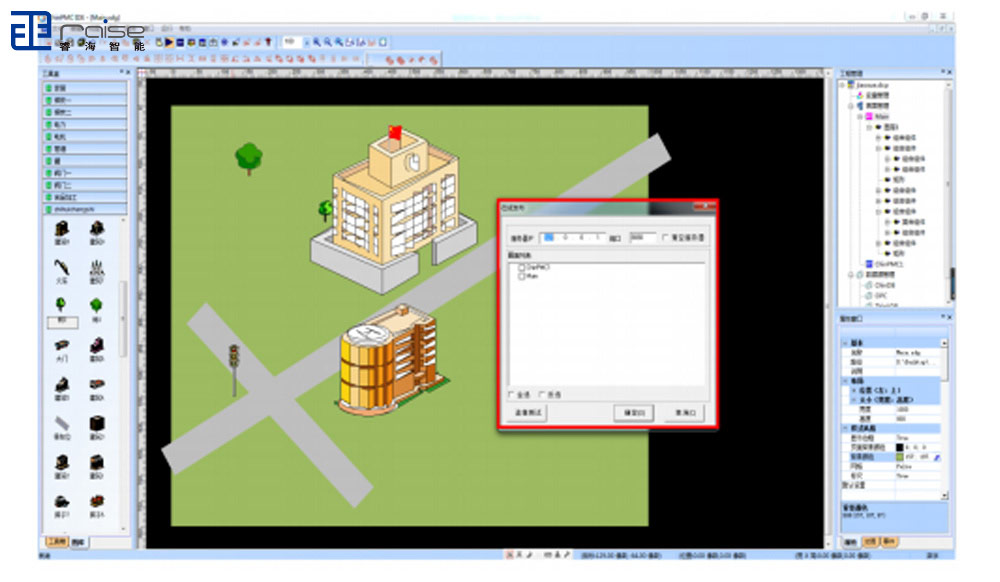Click the height value 600 in properties

(x=901, y=419)
